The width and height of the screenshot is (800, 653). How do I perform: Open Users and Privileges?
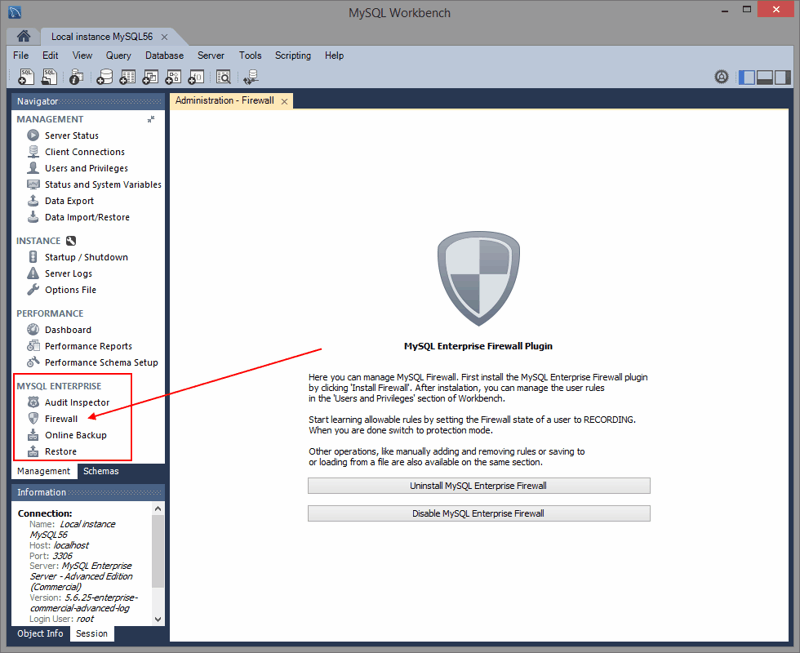tap(86, 168)
